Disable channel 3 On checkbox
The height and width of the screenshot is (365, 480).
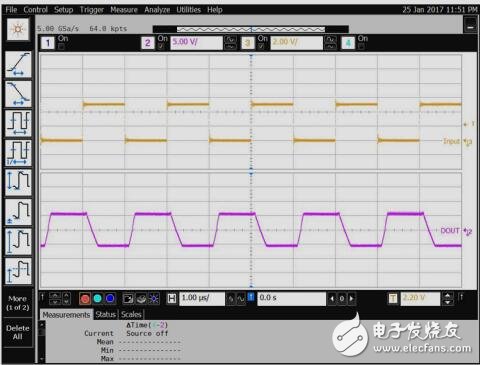261,47
